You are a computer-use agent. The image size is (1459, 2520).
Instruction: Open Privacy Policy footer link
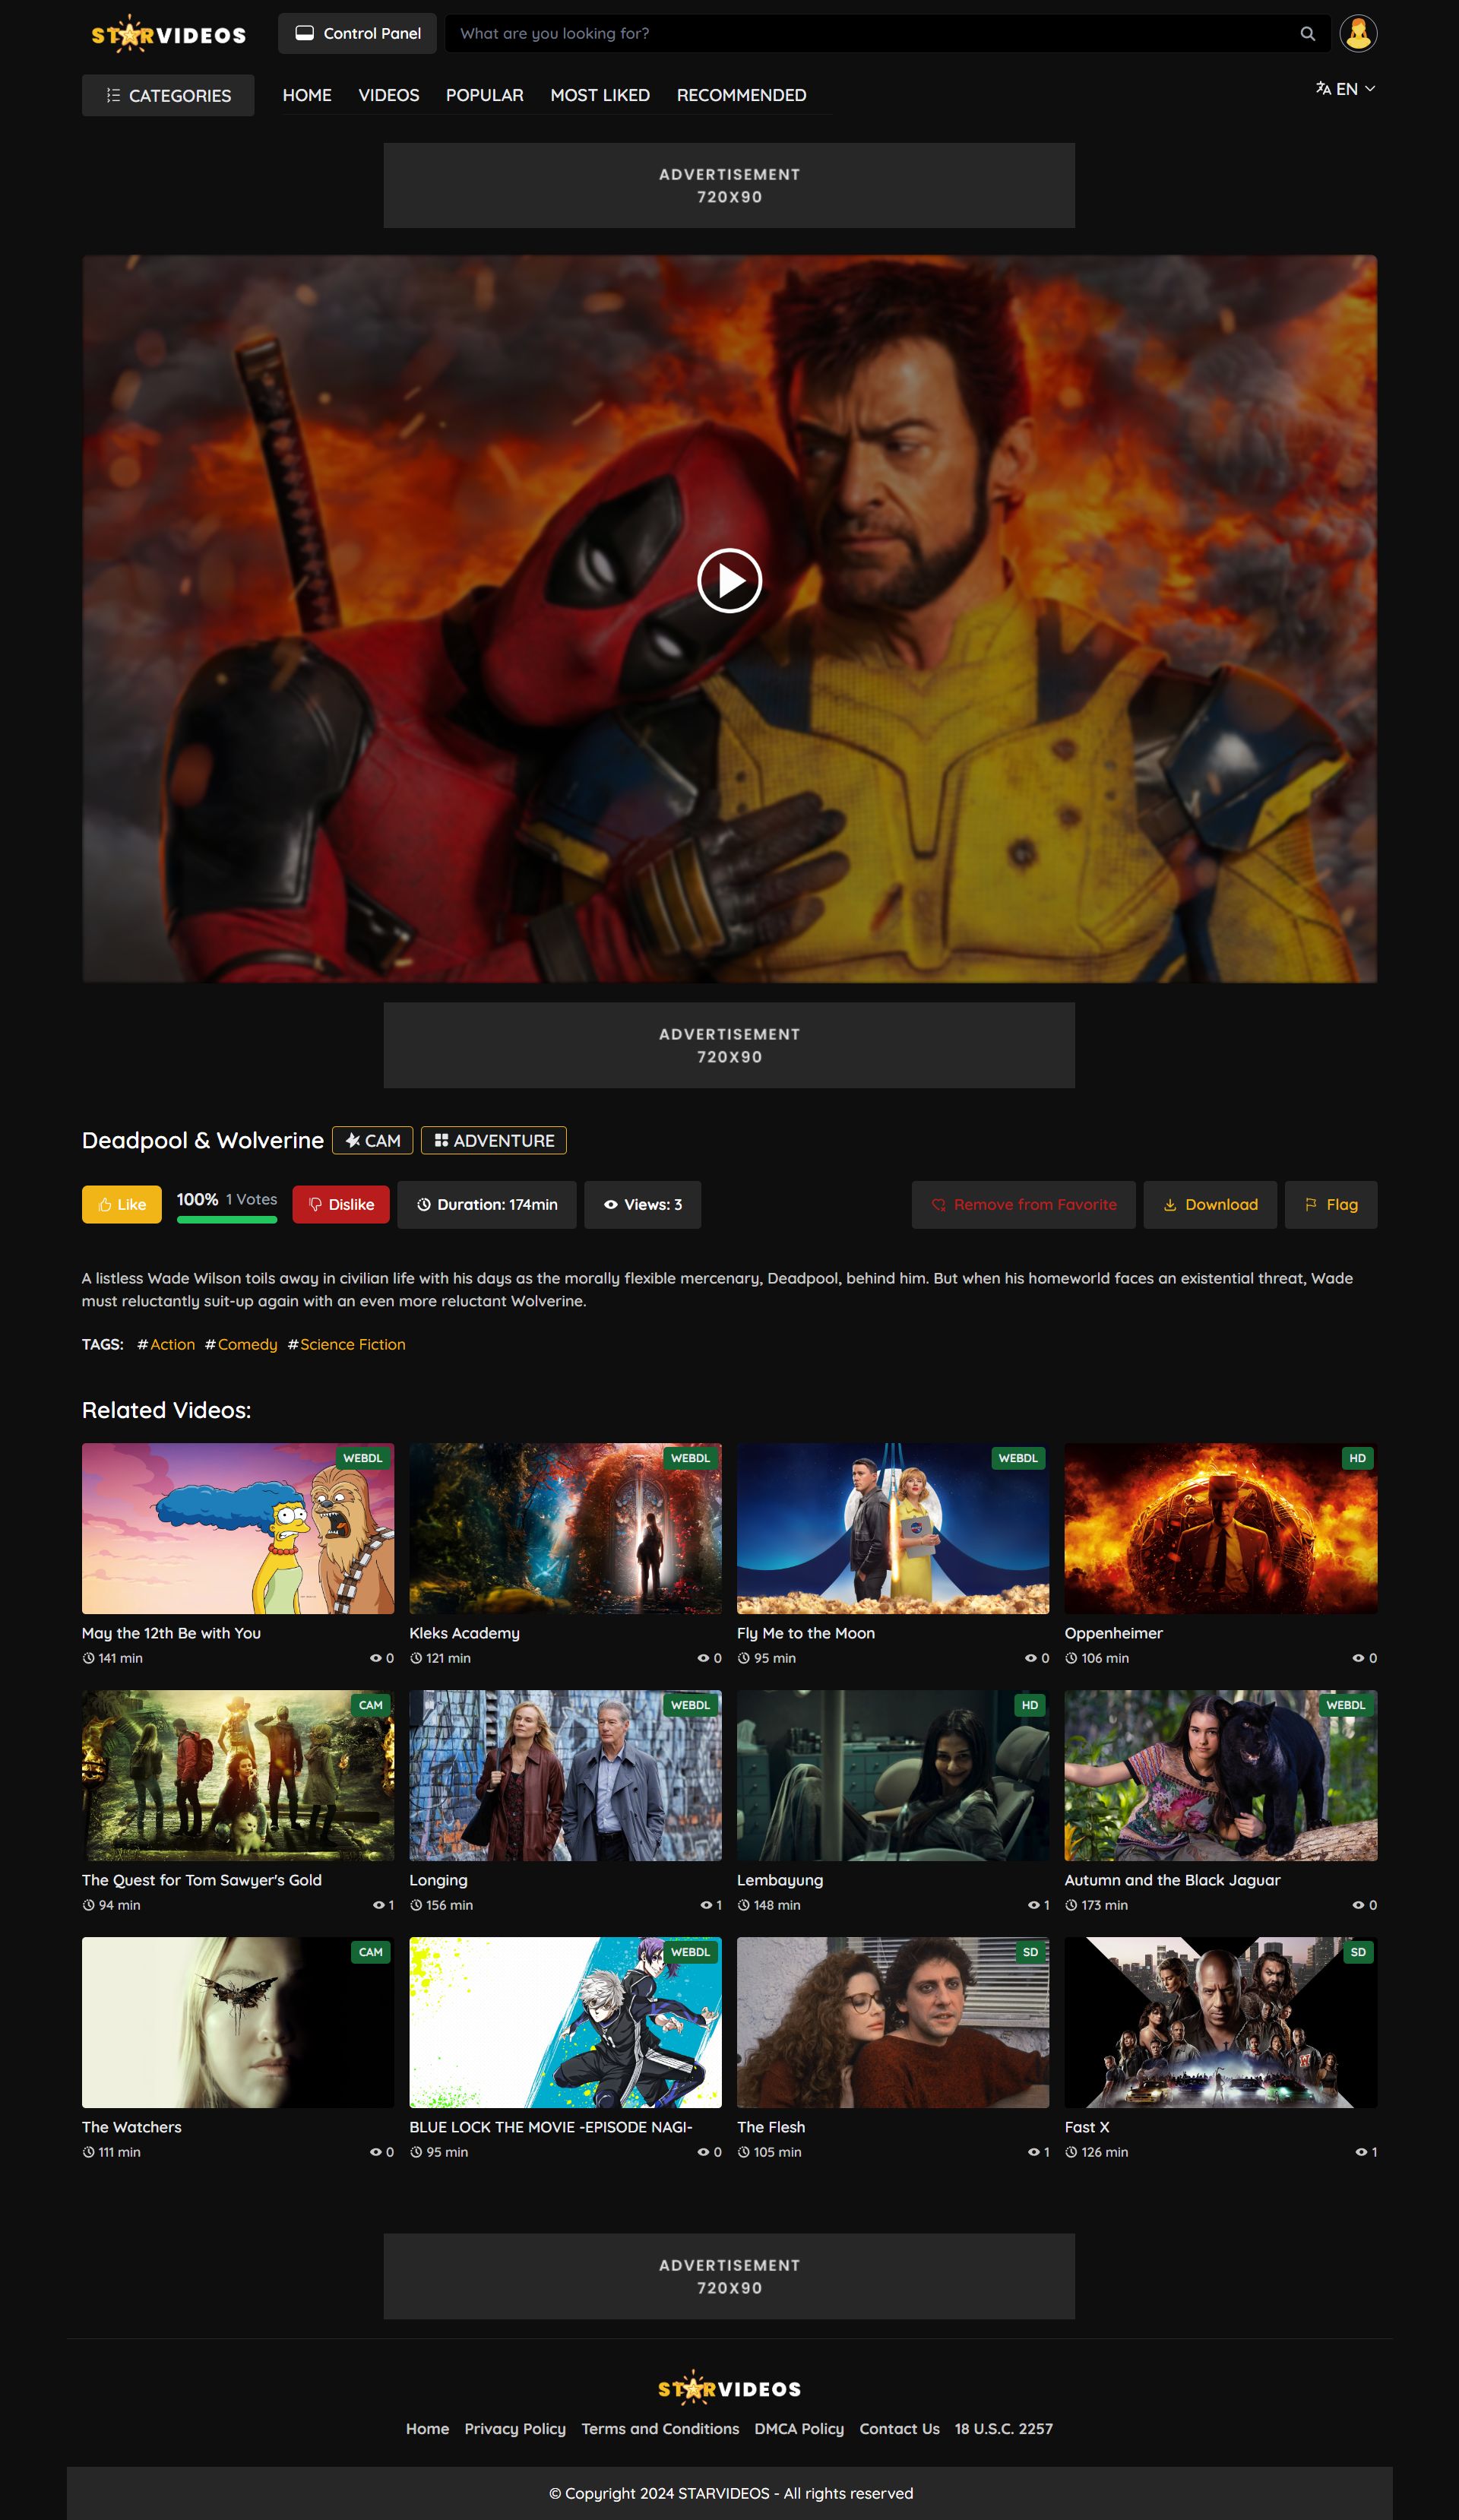pos(515,2429)
